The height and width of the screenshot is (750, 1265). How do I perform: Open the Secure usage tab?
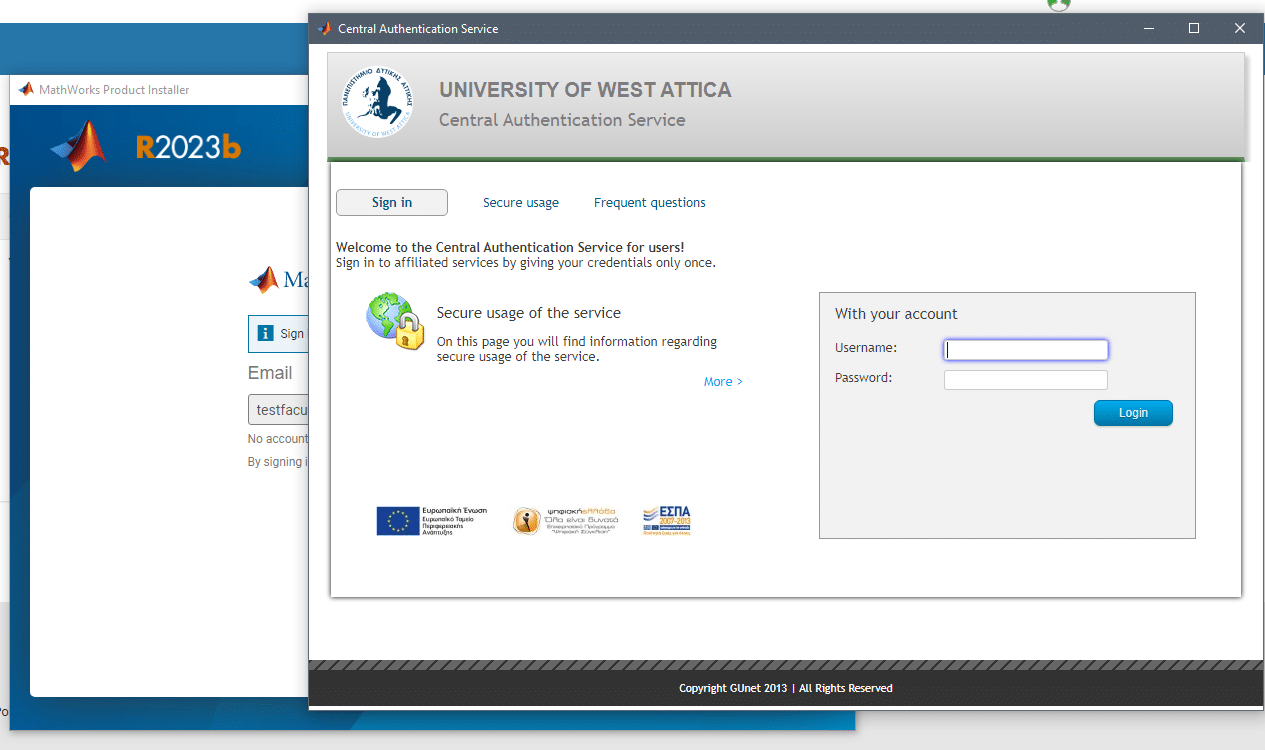521,203
